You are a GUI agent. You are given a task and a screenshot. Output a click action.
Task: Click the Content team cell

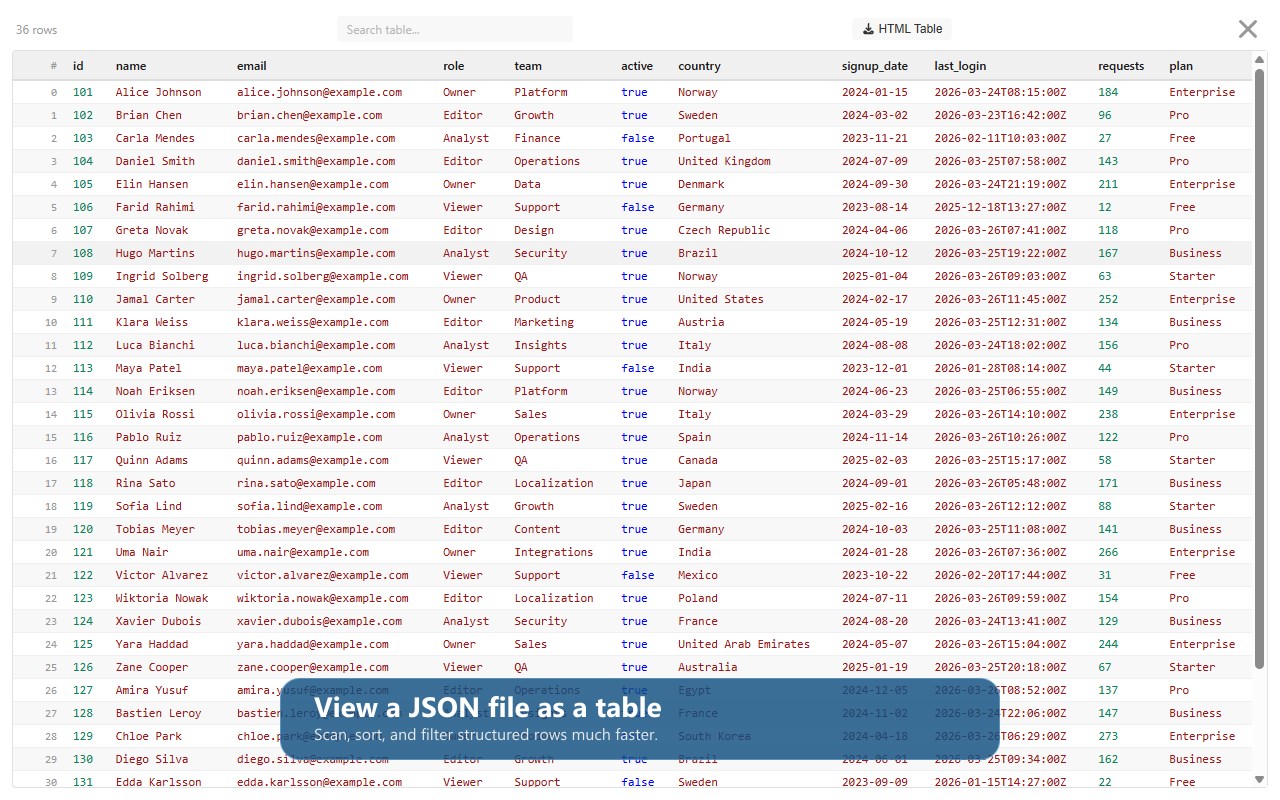pyautogui.click(x=537, y=529)
